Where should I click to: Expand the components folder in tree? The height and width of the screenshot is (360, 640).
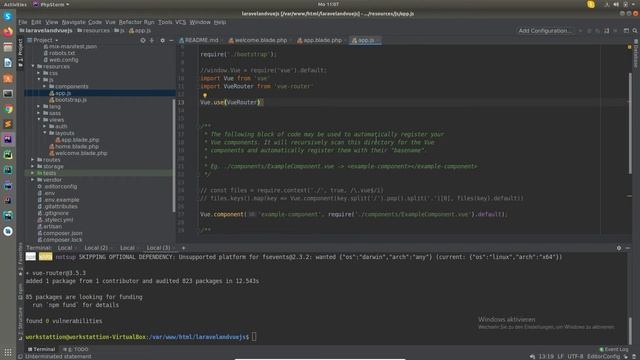(45, 87)
